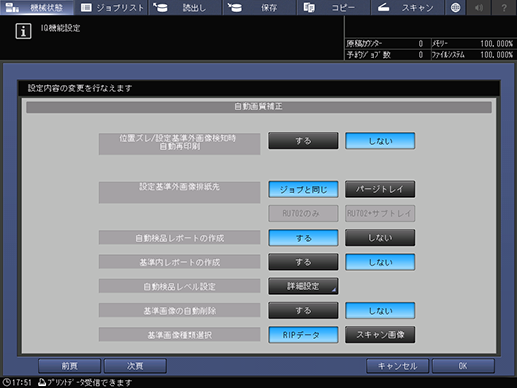517x388 pixels.
Task: Confirm settings with the OK button
Action: tap(463, 366)
